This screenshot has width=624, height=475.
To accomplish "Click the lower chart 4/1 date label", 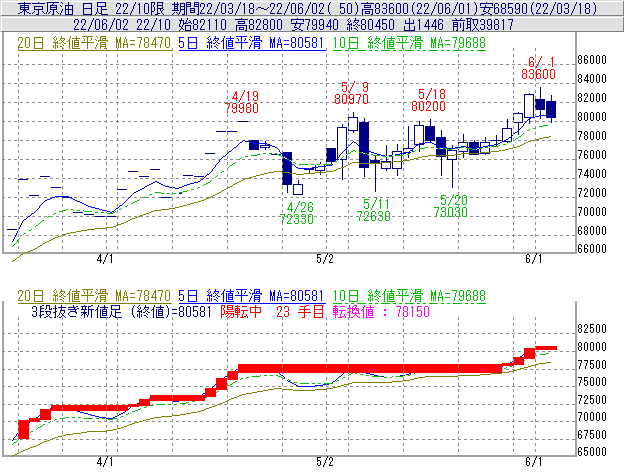I will [x=105, y=461].
